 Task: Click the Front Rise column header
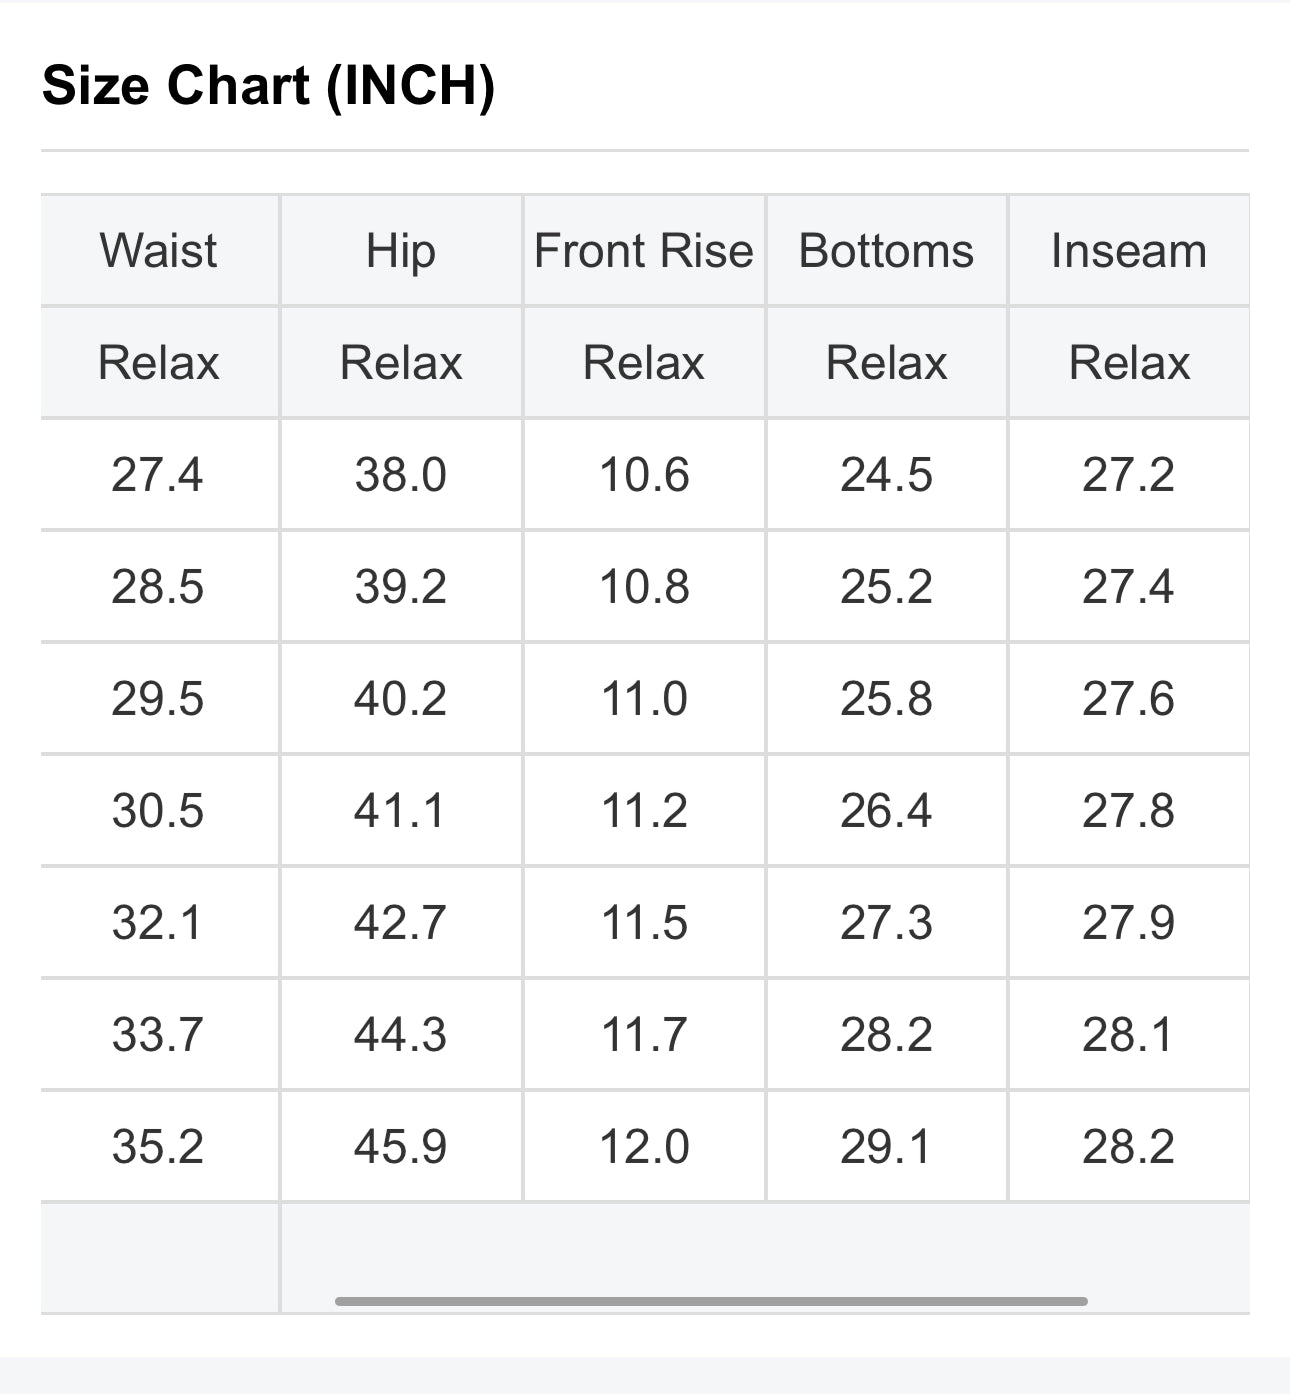(644, 250)
